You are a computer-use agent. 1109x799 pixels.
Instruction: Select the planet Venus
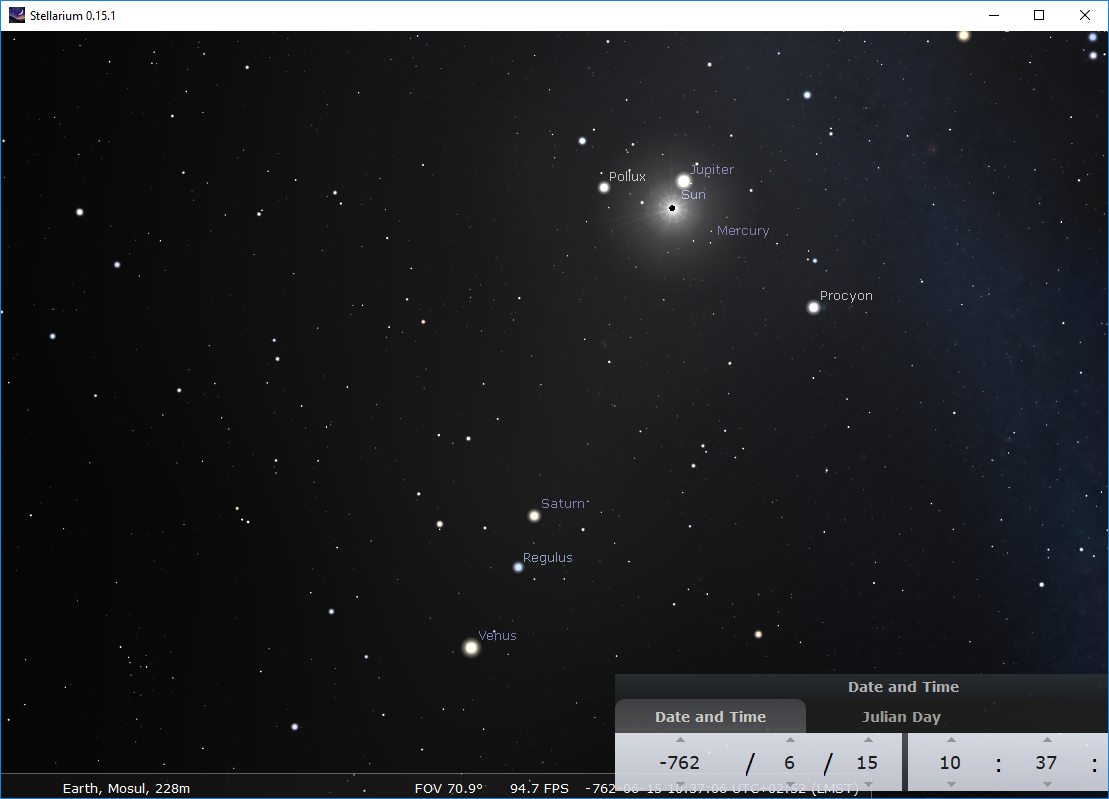tap(471, 648)
